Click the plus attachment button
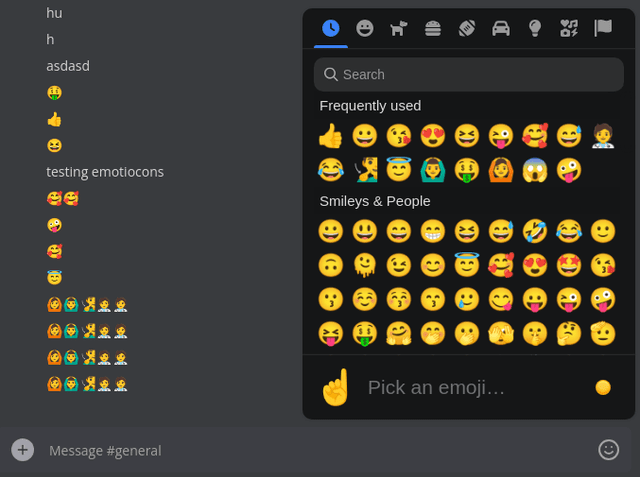The width and height of the screenshot is (640, 477). [x=22, y=450]
